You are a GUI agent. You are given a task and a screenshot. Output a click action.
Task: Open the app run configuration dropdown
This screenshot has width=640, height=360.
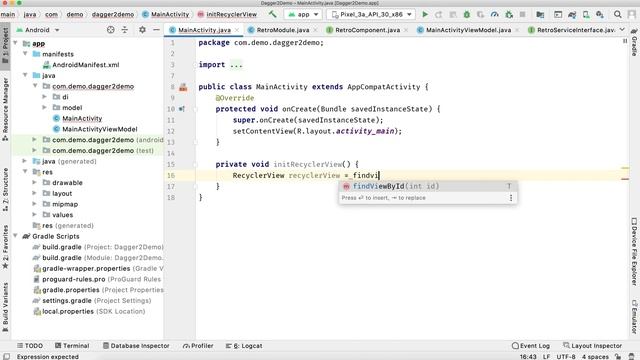(303, 14)
